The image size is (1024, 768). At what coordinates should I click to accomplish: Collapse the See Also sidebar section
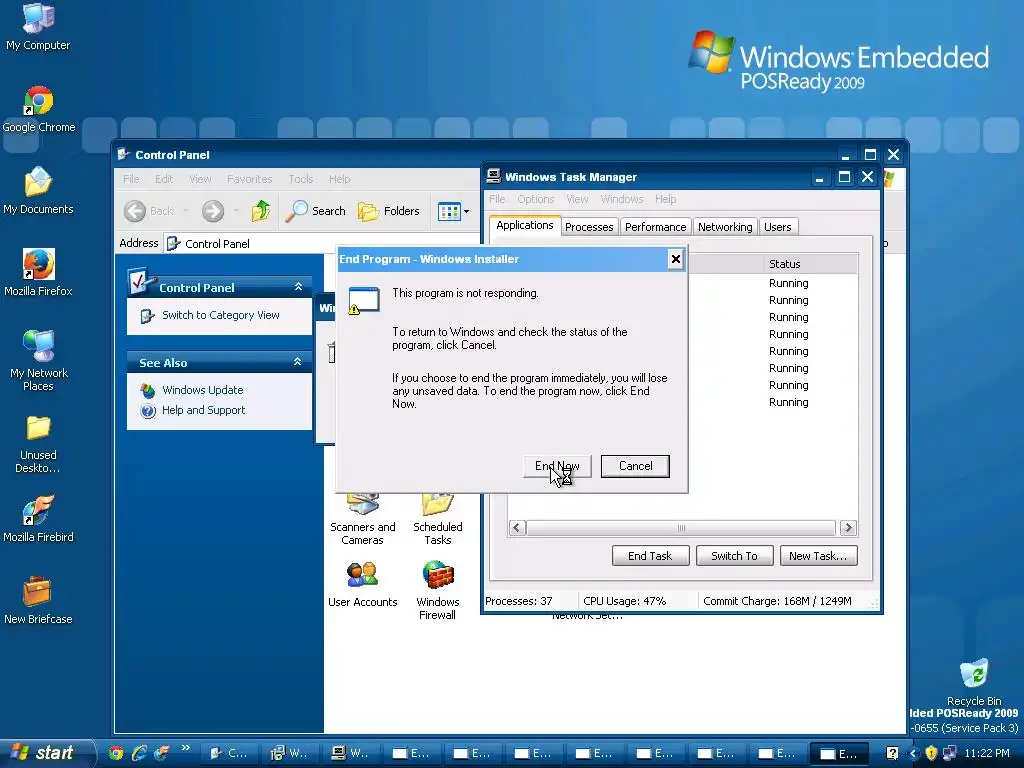298,362
